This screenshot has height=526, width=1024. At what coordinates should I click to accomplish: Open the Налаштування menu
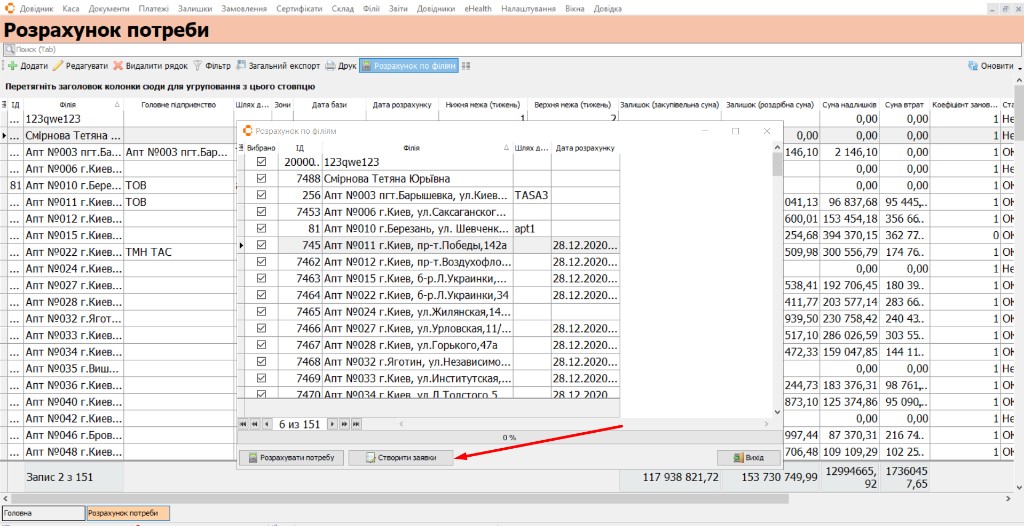pos(528,9)
